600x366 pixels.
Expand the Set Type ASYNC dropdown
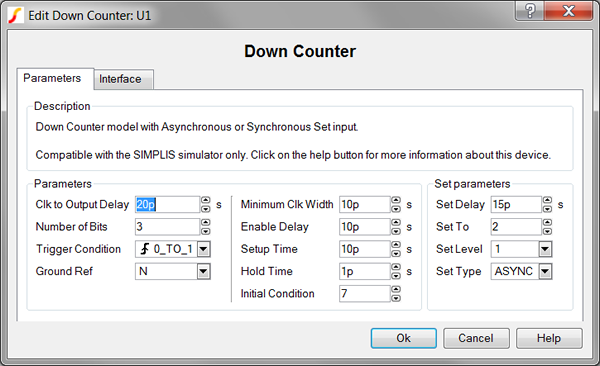[545, 271]
